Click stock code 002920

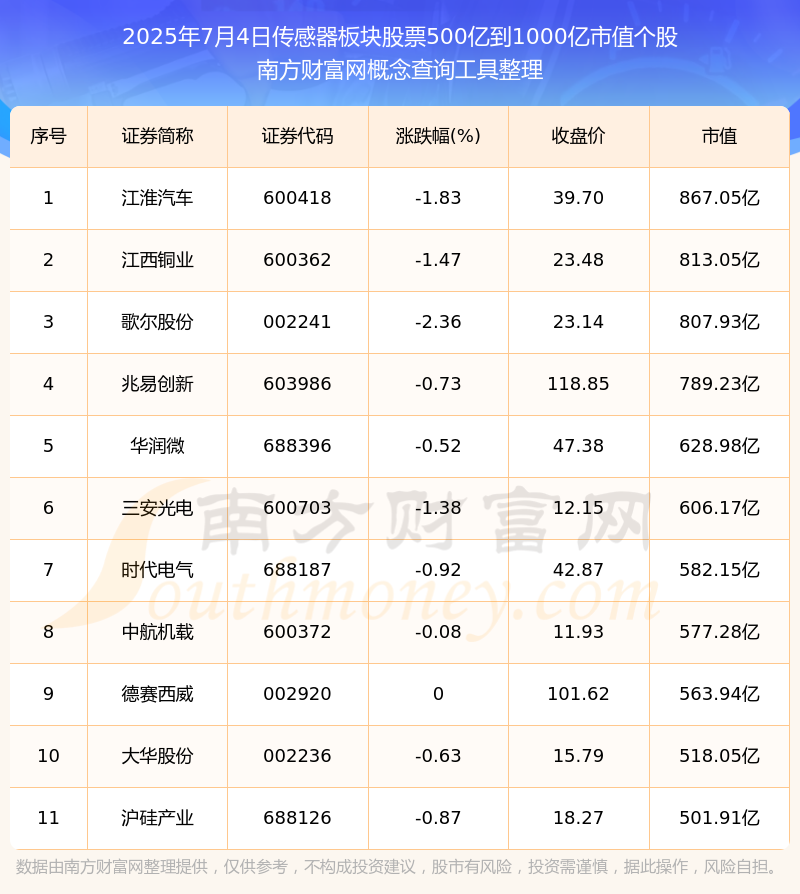[x=298, y=694]
